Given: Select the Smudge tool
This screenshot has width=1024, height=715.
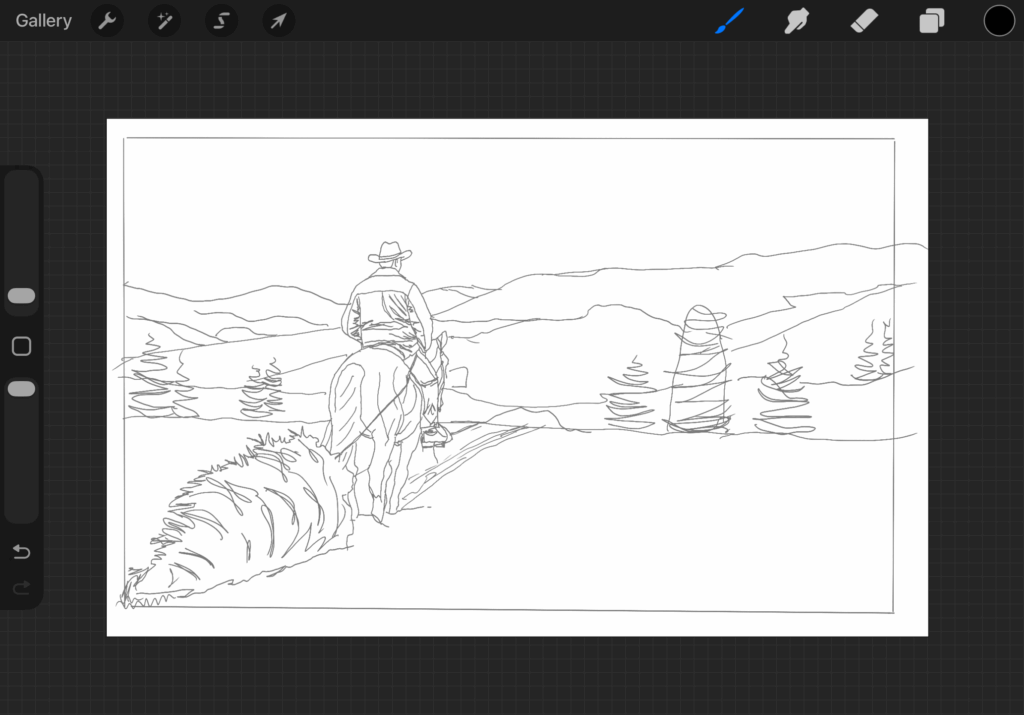Looking at the screenshot, I should 796,21.
